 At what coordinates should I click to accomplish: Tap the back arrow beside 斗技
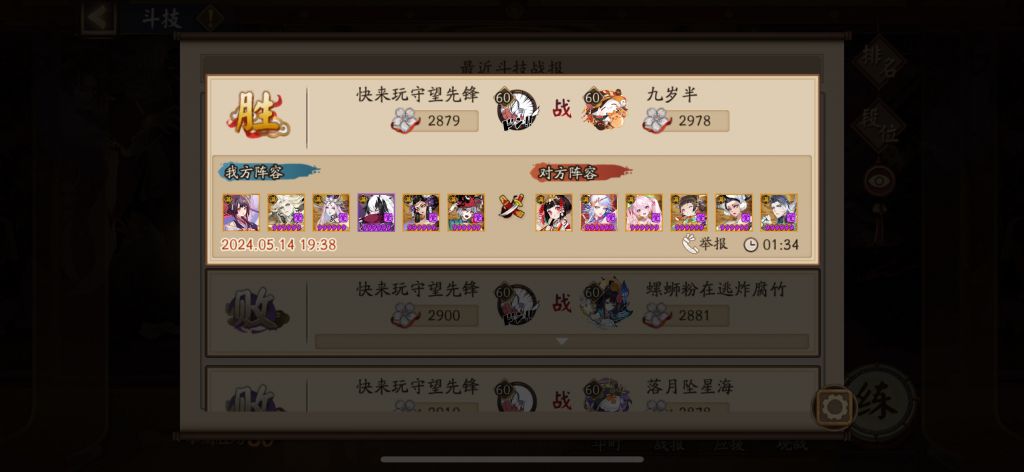(98, 18)
